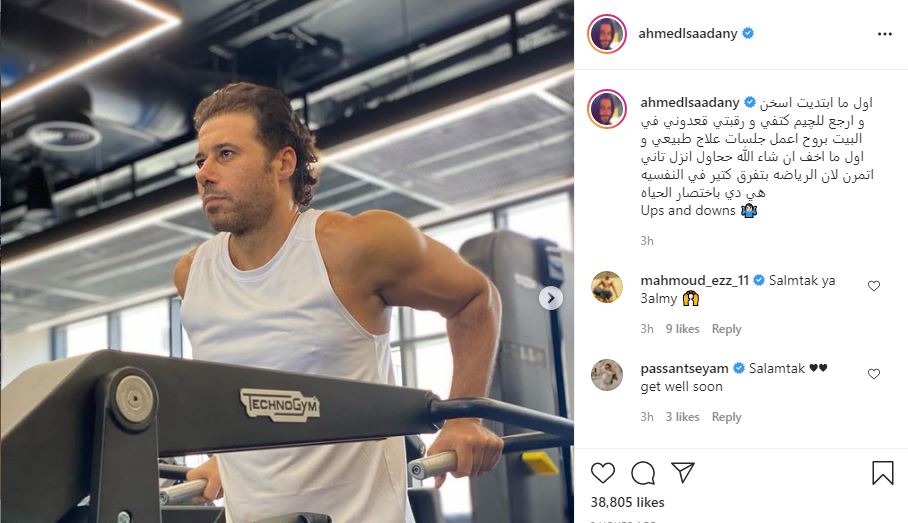This screenshot has height=523, width=908.
Task: Go to next photo with arrow
Action: 551,298
